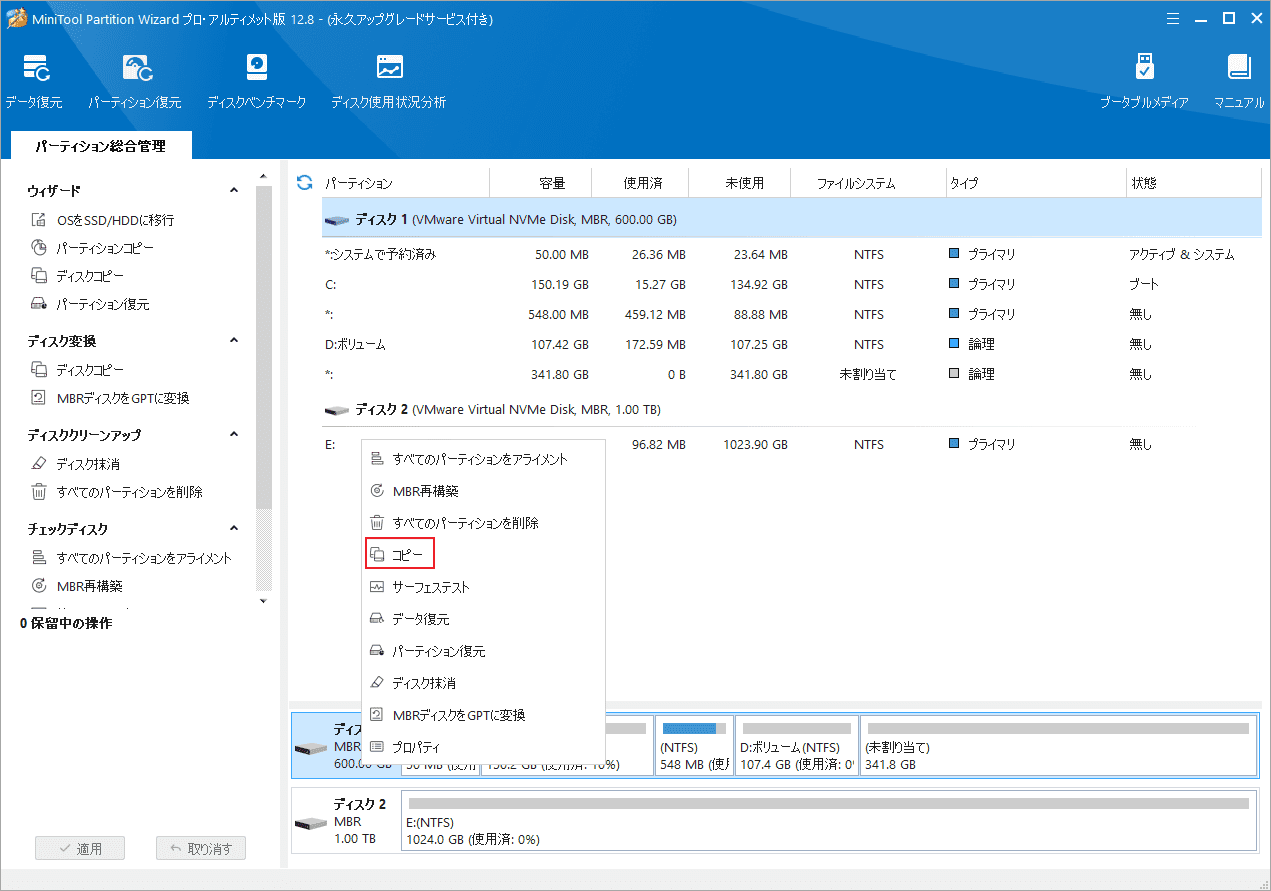
Task: Create ブータブルメディア from the toolbar
Action: (x=1145, y=82)
